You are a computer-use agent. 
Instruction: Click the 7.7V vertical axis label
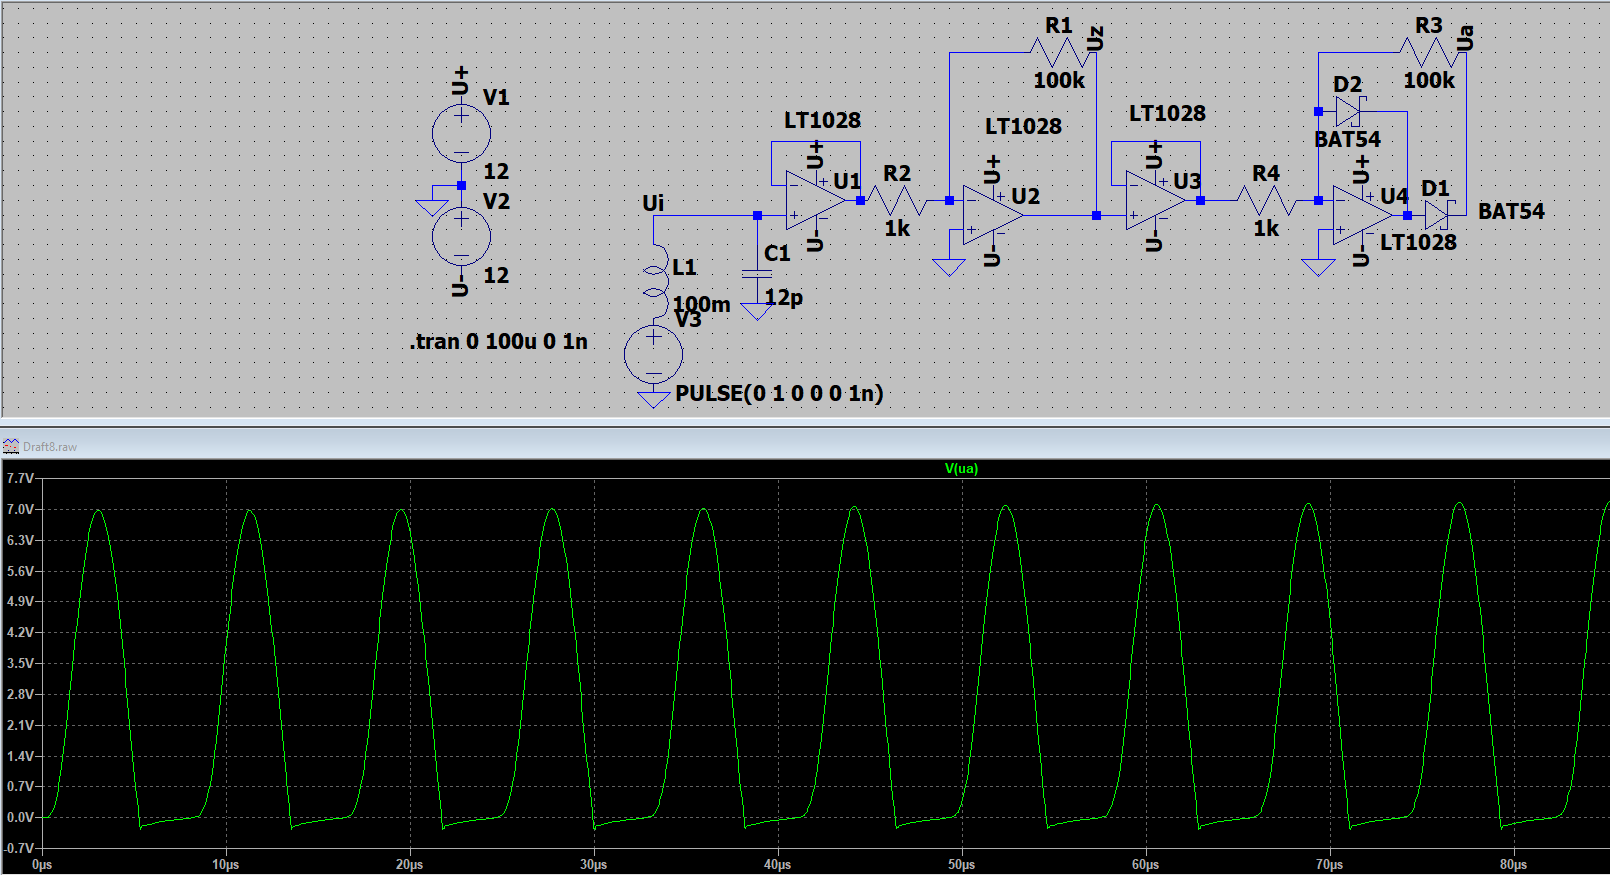[x=20, y=479]
